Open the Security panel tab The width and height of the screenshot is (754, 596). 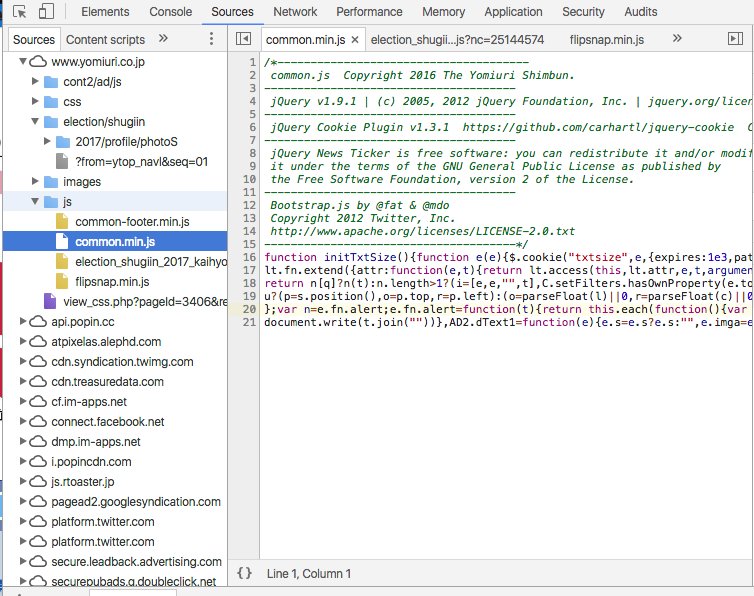click(x=583, y=12)
